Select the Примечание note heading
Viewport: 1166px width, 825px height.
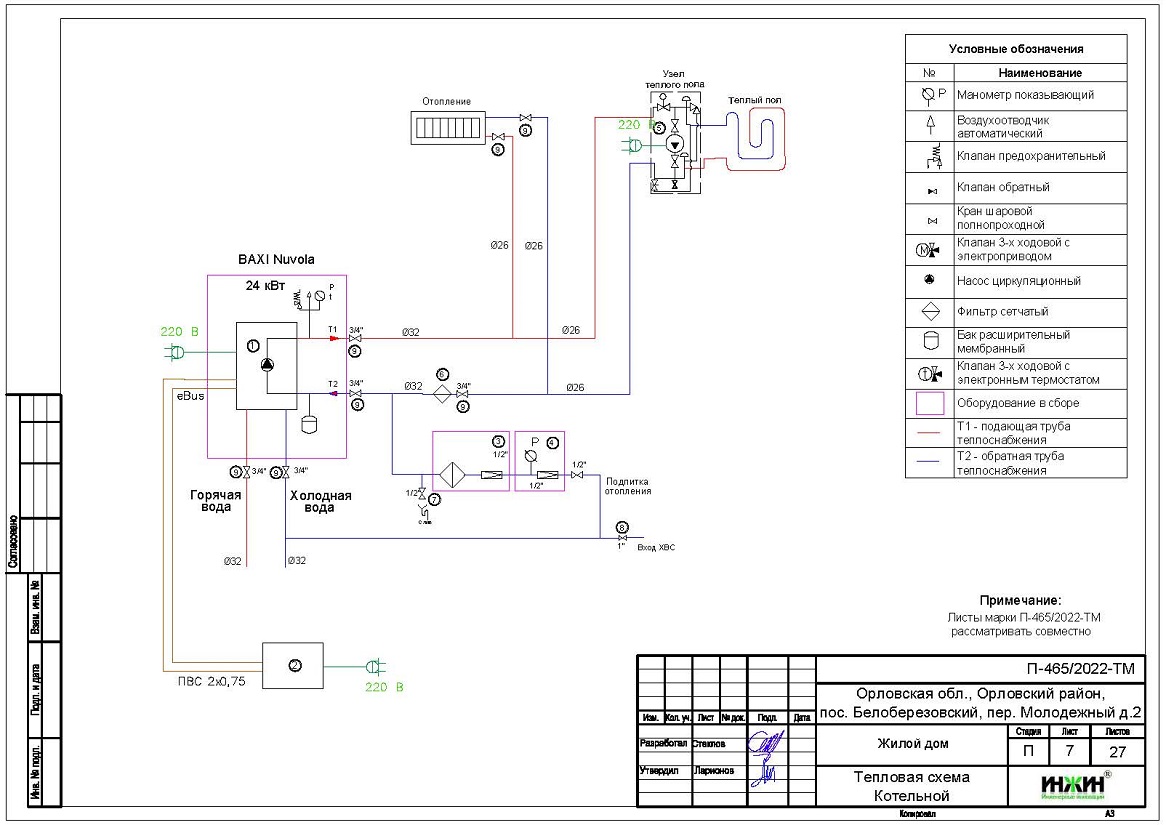point(1019,600)
